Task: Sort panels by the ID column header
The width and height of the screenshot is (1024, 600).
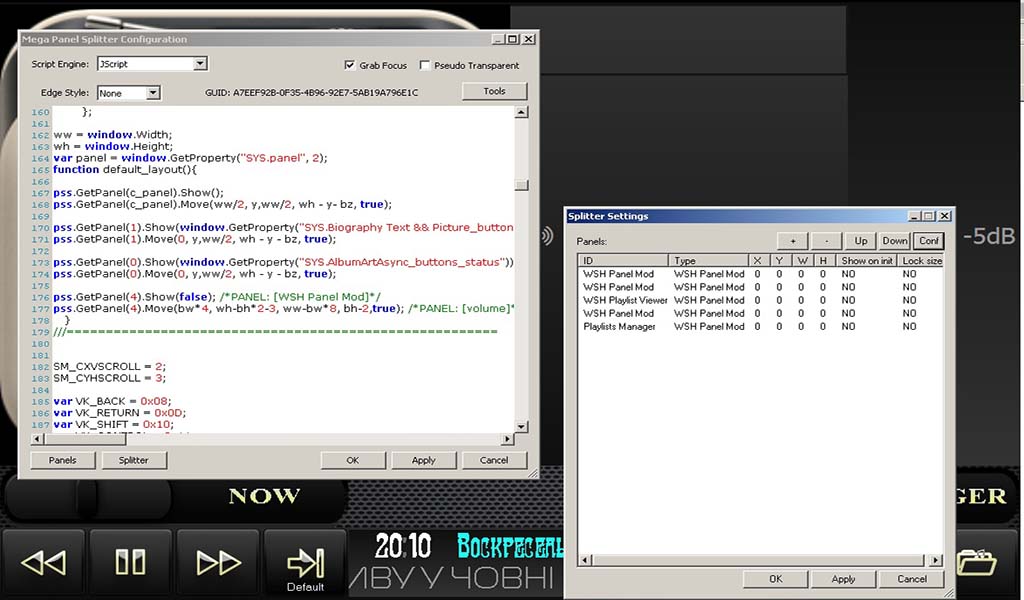Action: click(x=623, y=261)
